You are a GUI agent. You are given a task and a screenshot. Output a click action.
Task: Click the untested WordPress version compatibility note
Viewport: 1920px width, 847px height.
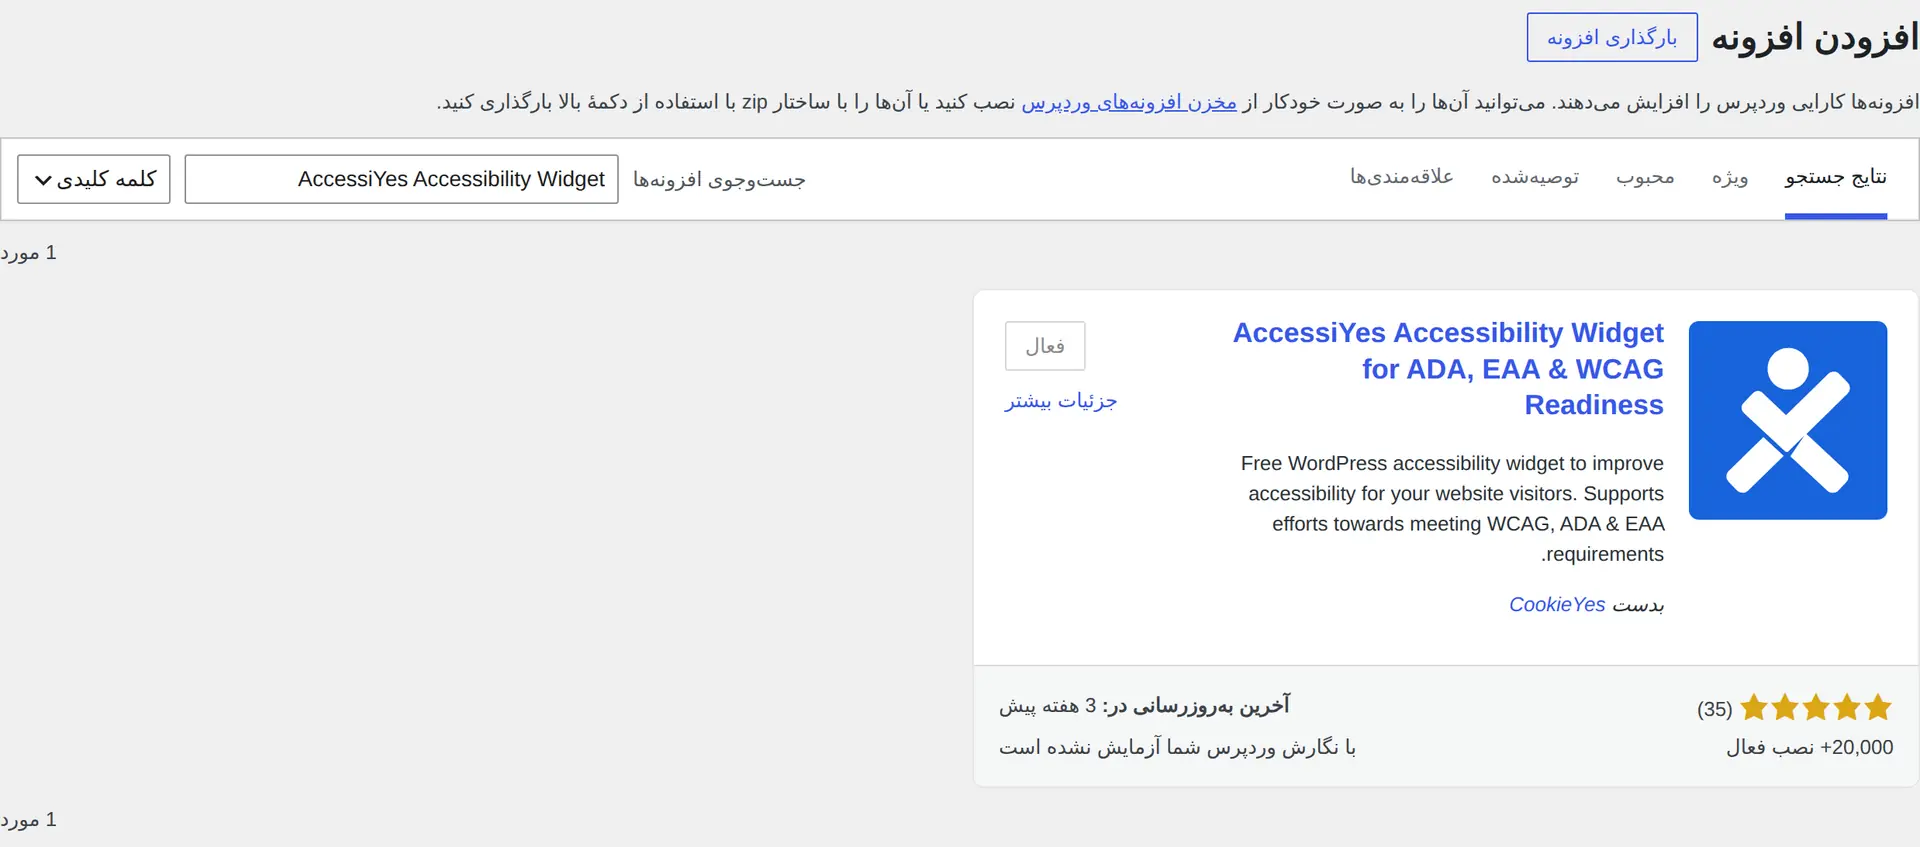pyautogui.click(x=1177, y=747)
